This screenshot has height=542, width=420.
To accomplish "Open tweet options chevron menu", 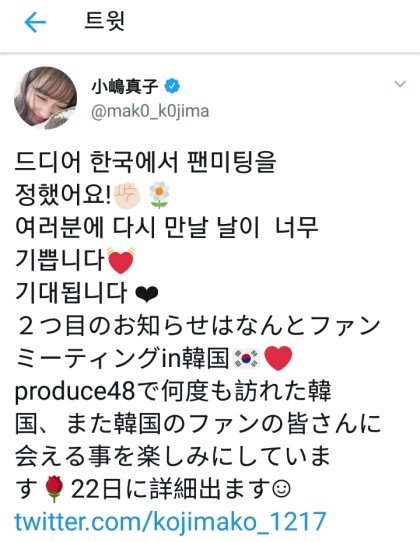I will point(400,84).
